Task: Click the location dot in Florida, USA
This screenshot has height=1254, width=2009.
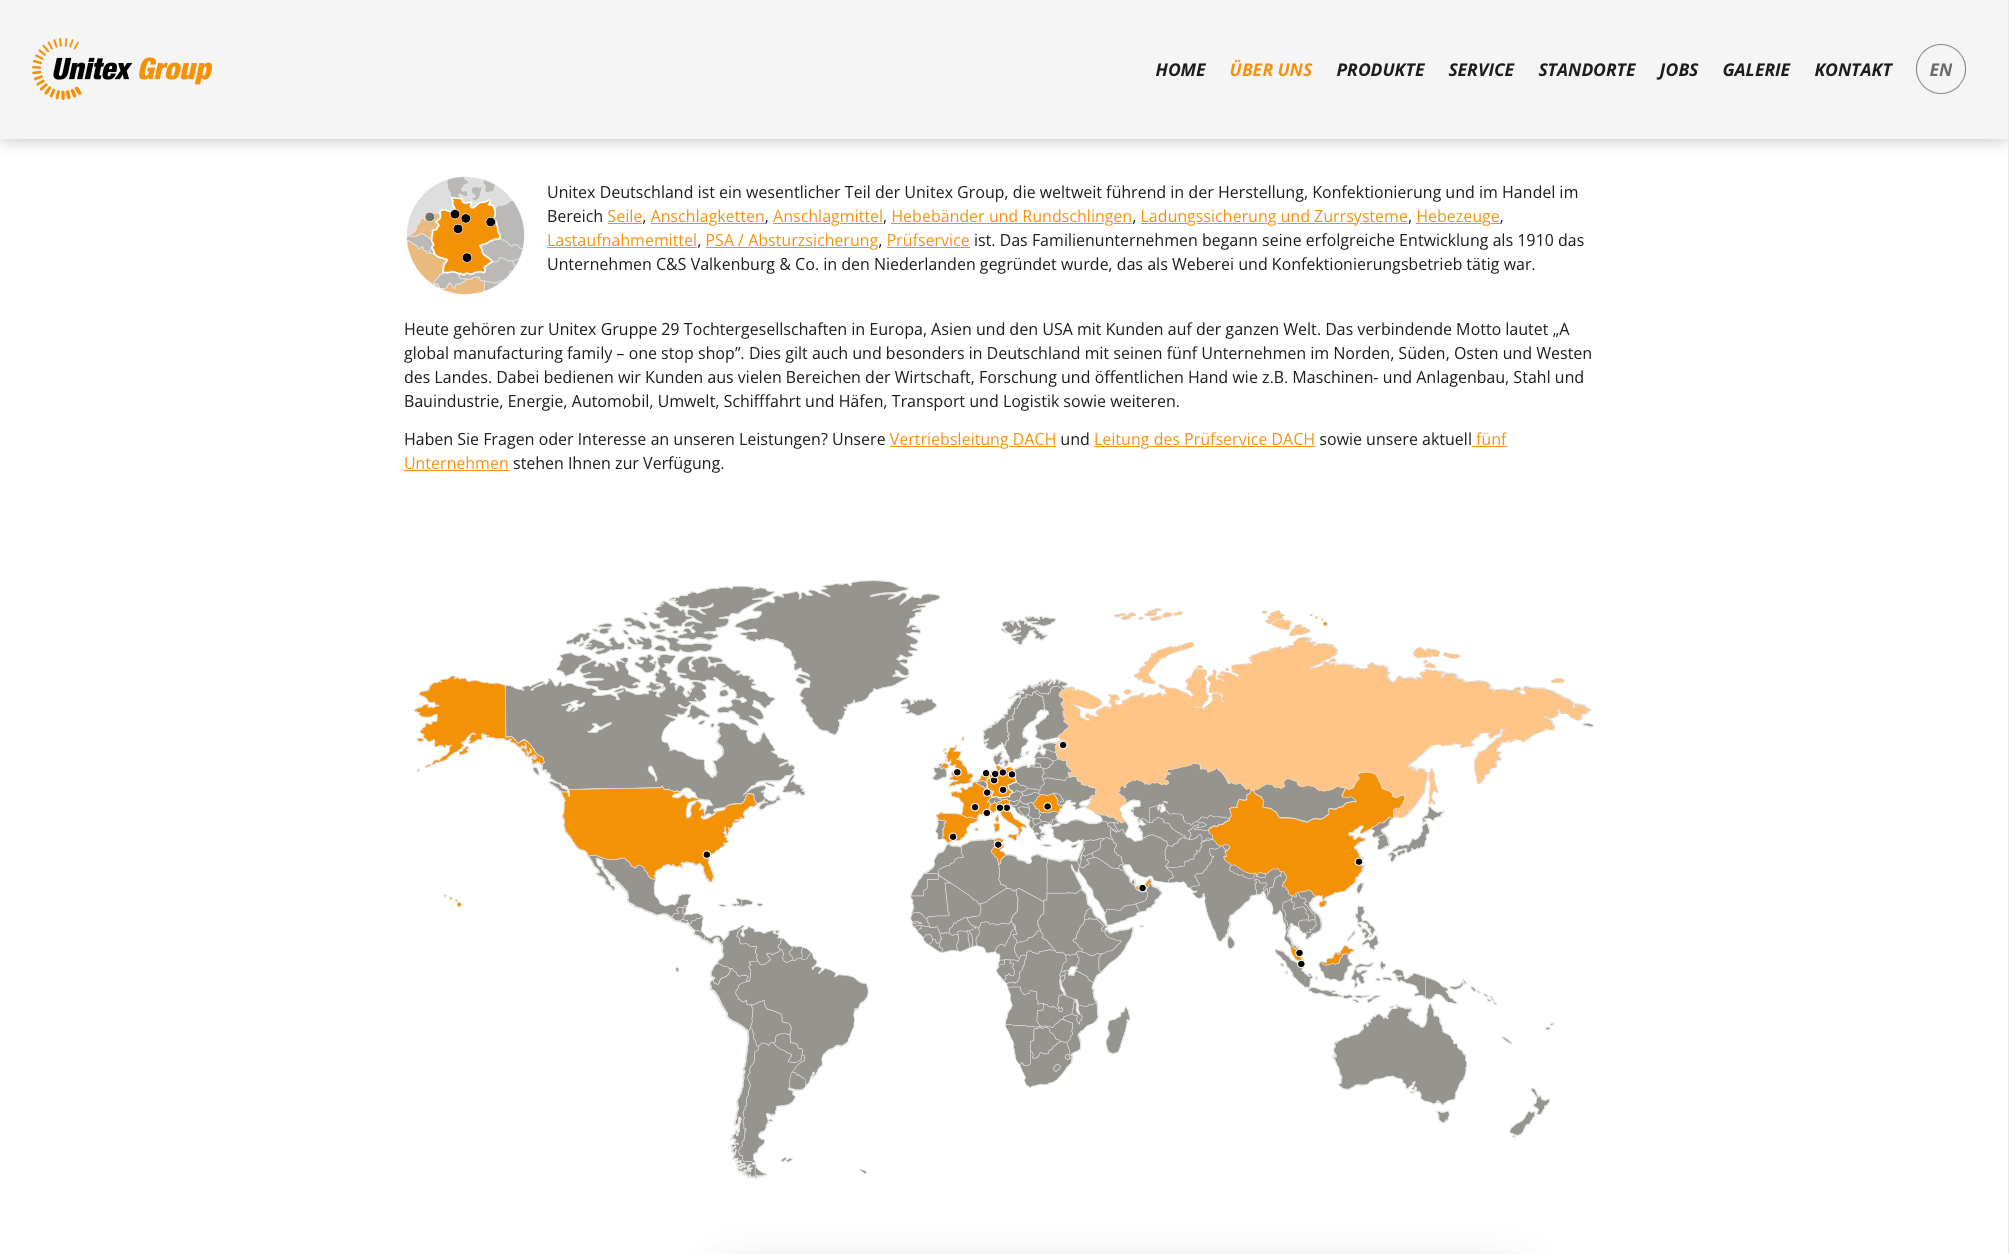Action: click(x=706, y=854)
